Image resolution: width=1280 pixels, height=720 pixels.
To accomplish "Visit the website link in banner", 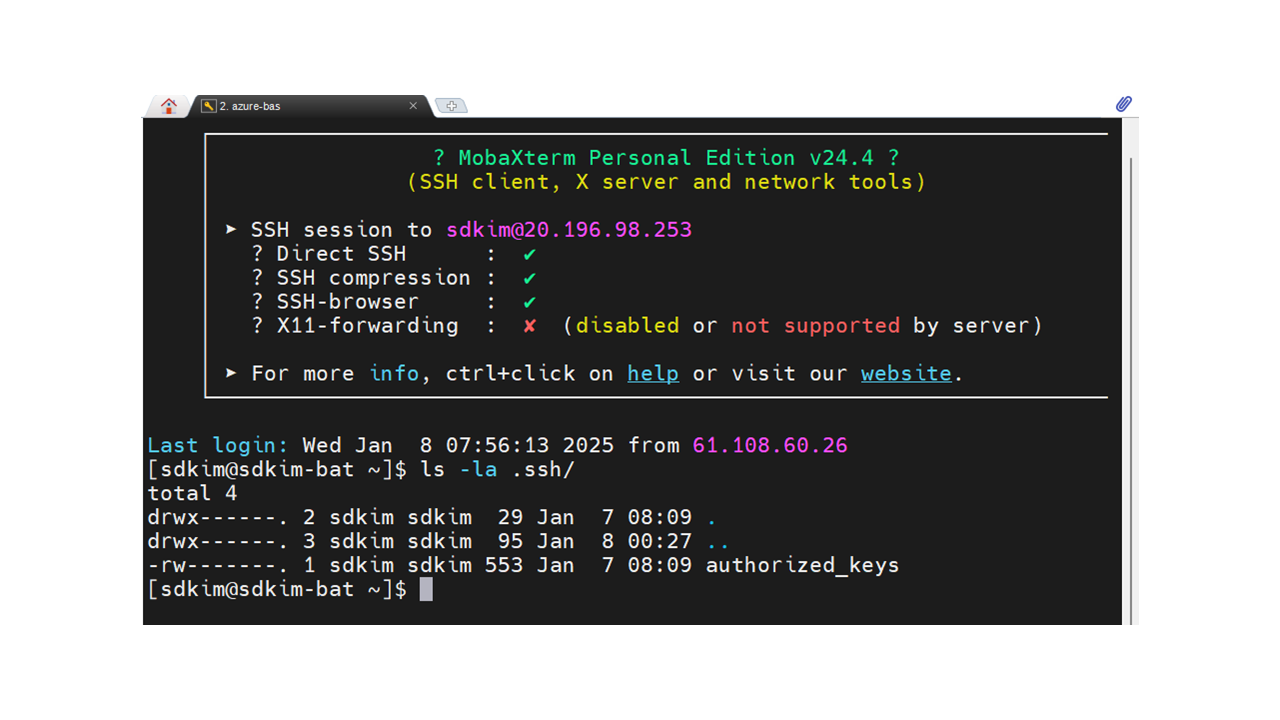I will point(906,373).
